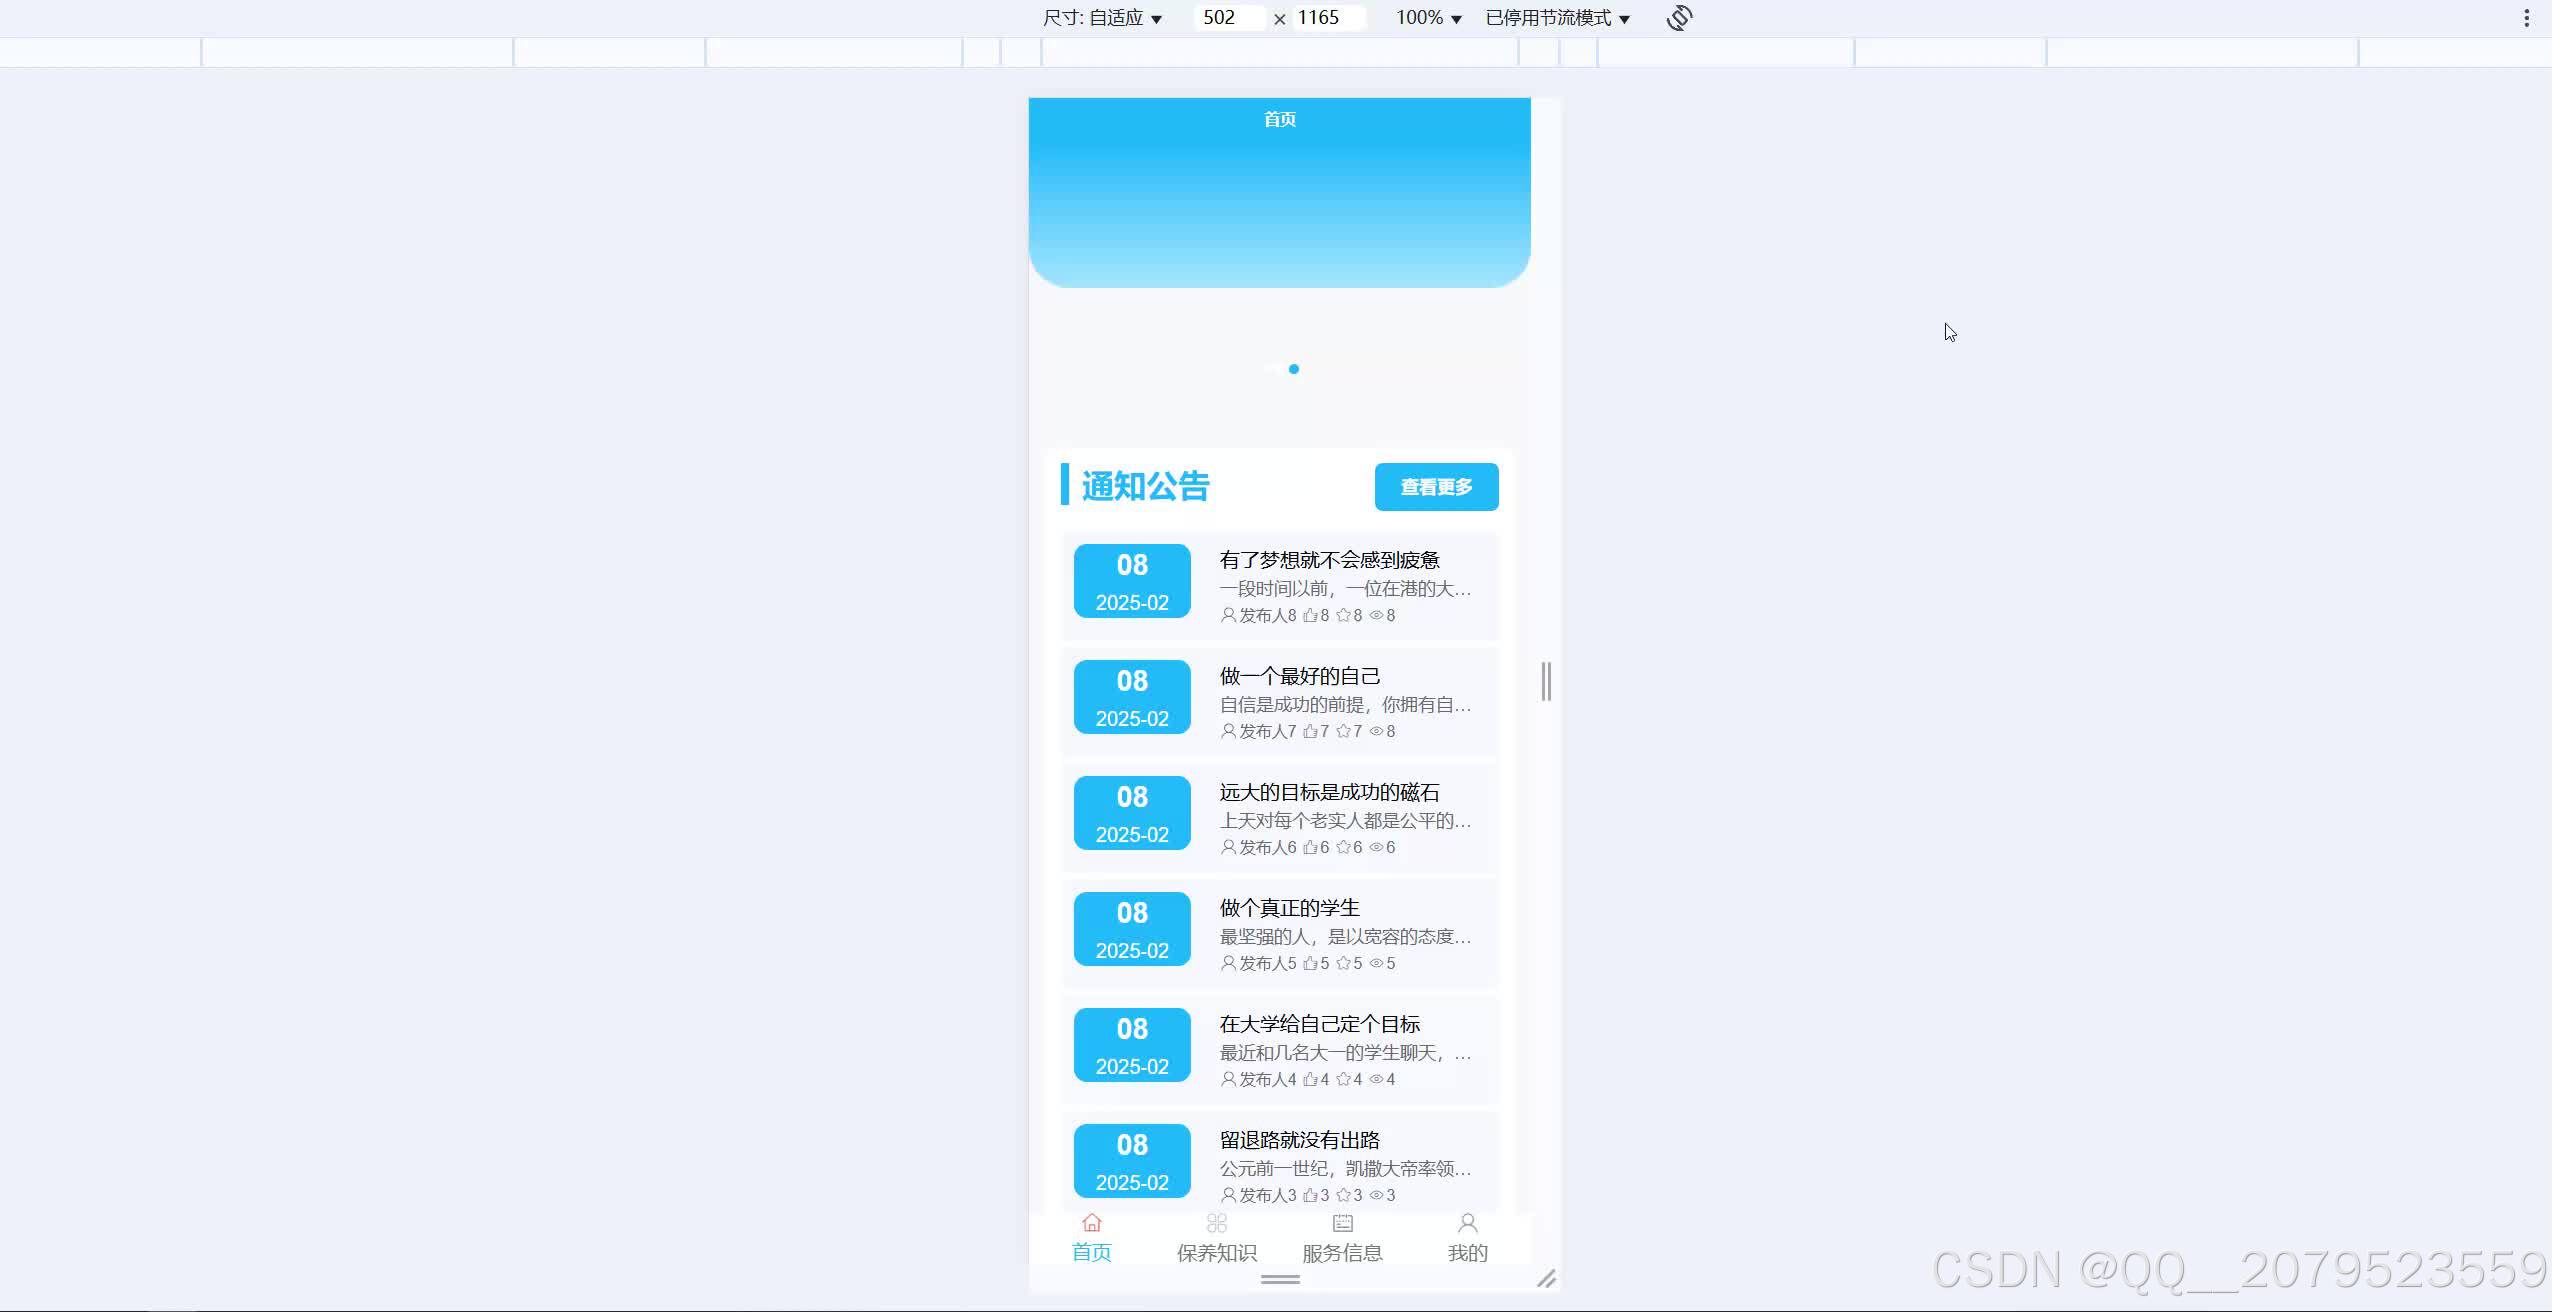Click the star icon in 发布人4 row
The image size is (2552, 1312).
pos(1343,1079)
